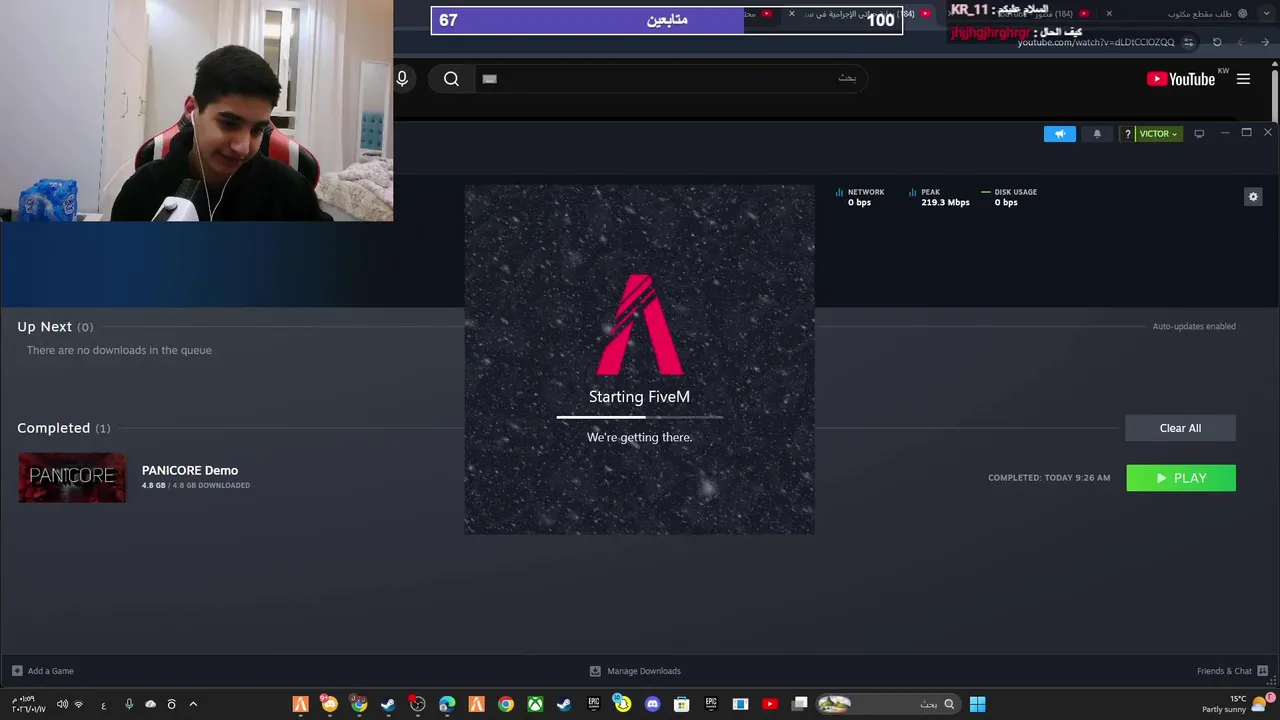Click the Steam Big Picture monitor icon
Image resolution: width=1280 pixels, height=720 pixels.
(1199, 133)
